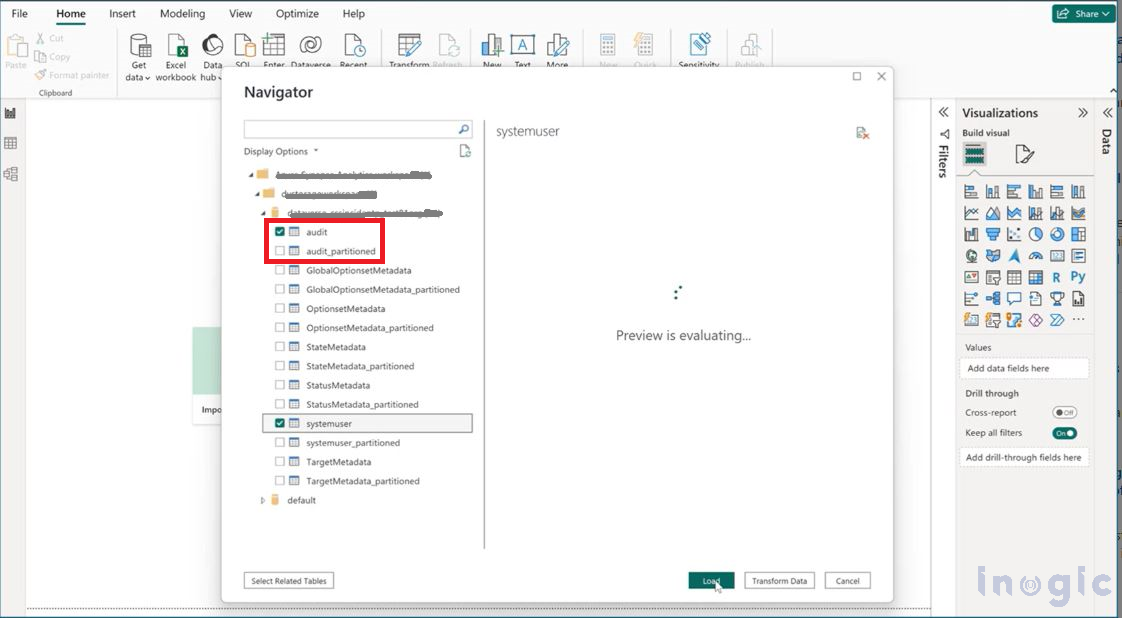Choose the Gauge visual
Image resolution: width=1122 pixels, height=618 pixels.
coord(1035,255)
